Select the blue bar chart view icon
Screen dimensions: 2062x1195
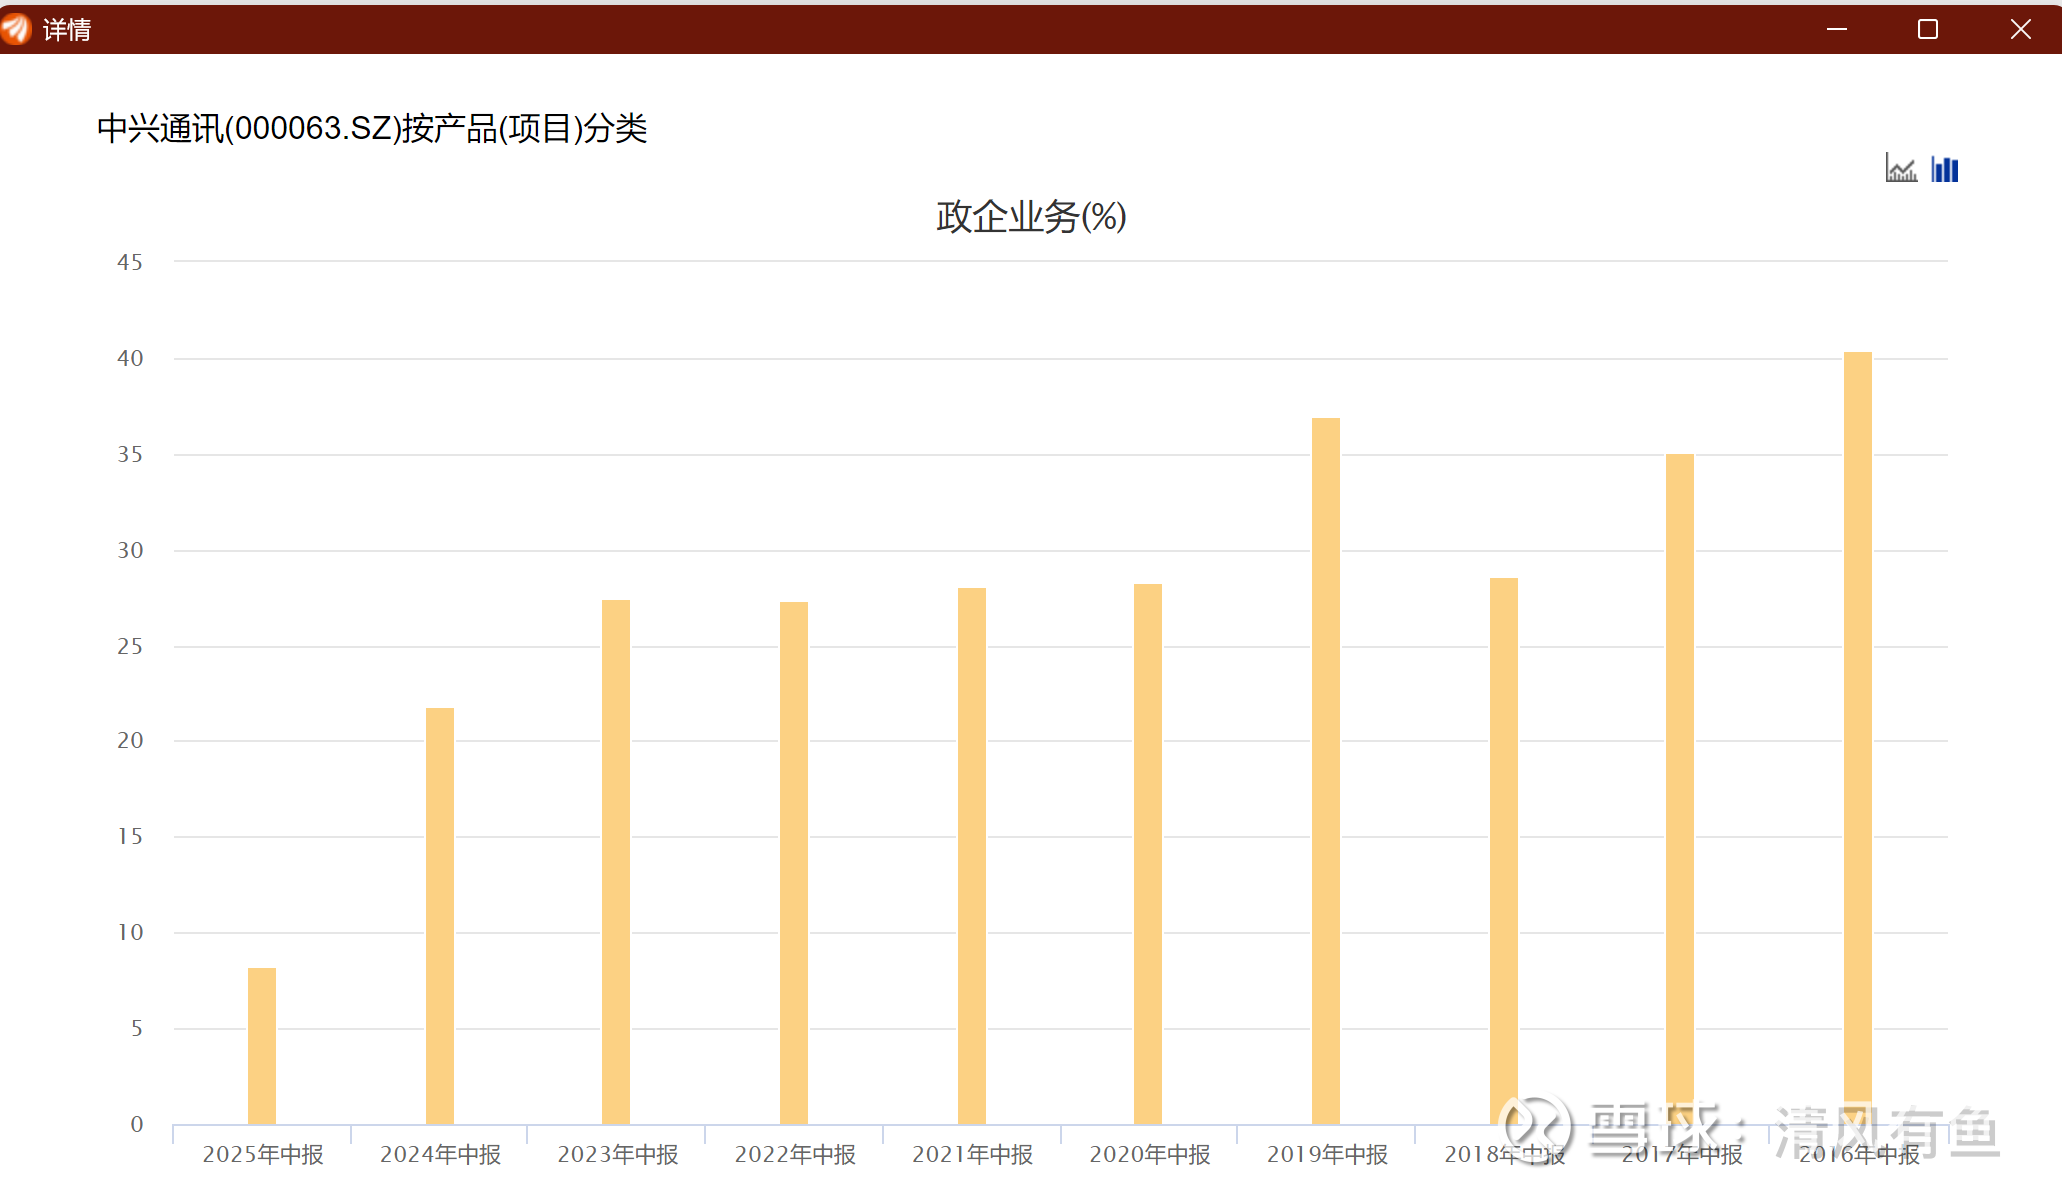point(1945,169)
